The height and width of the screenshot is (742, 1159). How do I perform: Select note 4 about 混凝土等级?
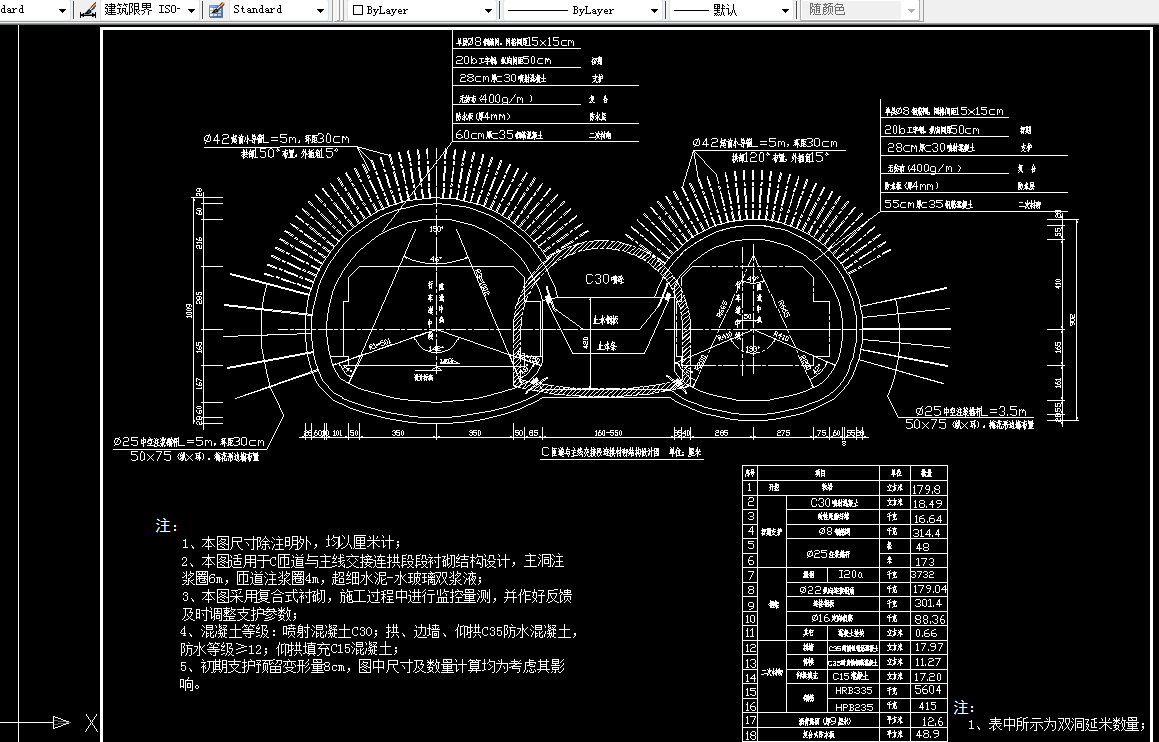coord(378,640)
